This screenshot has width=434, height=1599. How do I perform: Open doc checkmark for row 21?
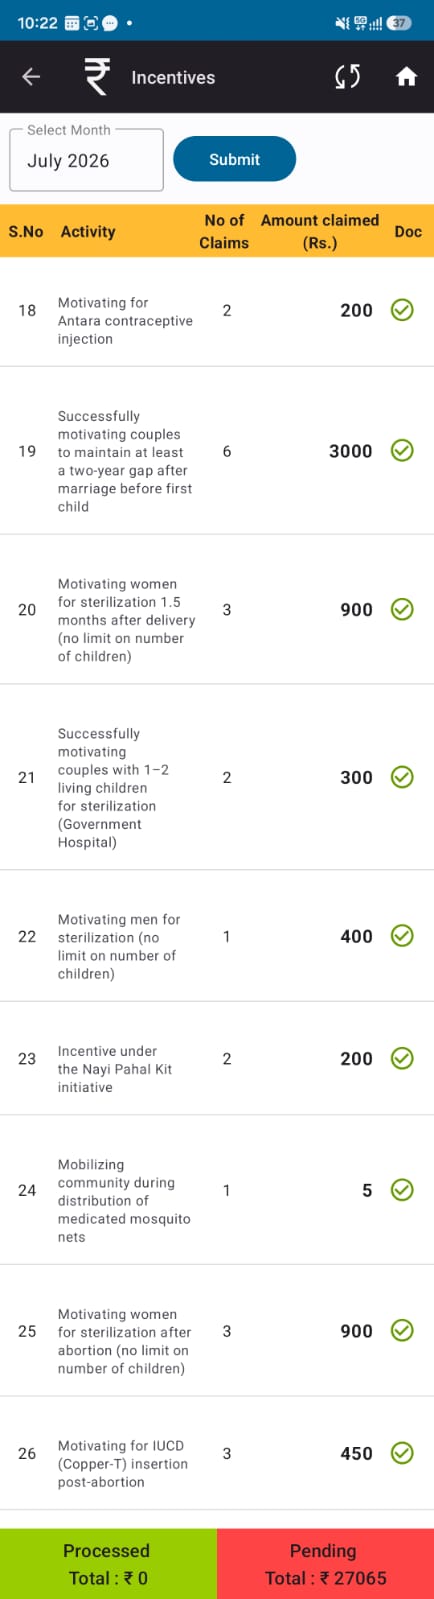coord(402,777)
